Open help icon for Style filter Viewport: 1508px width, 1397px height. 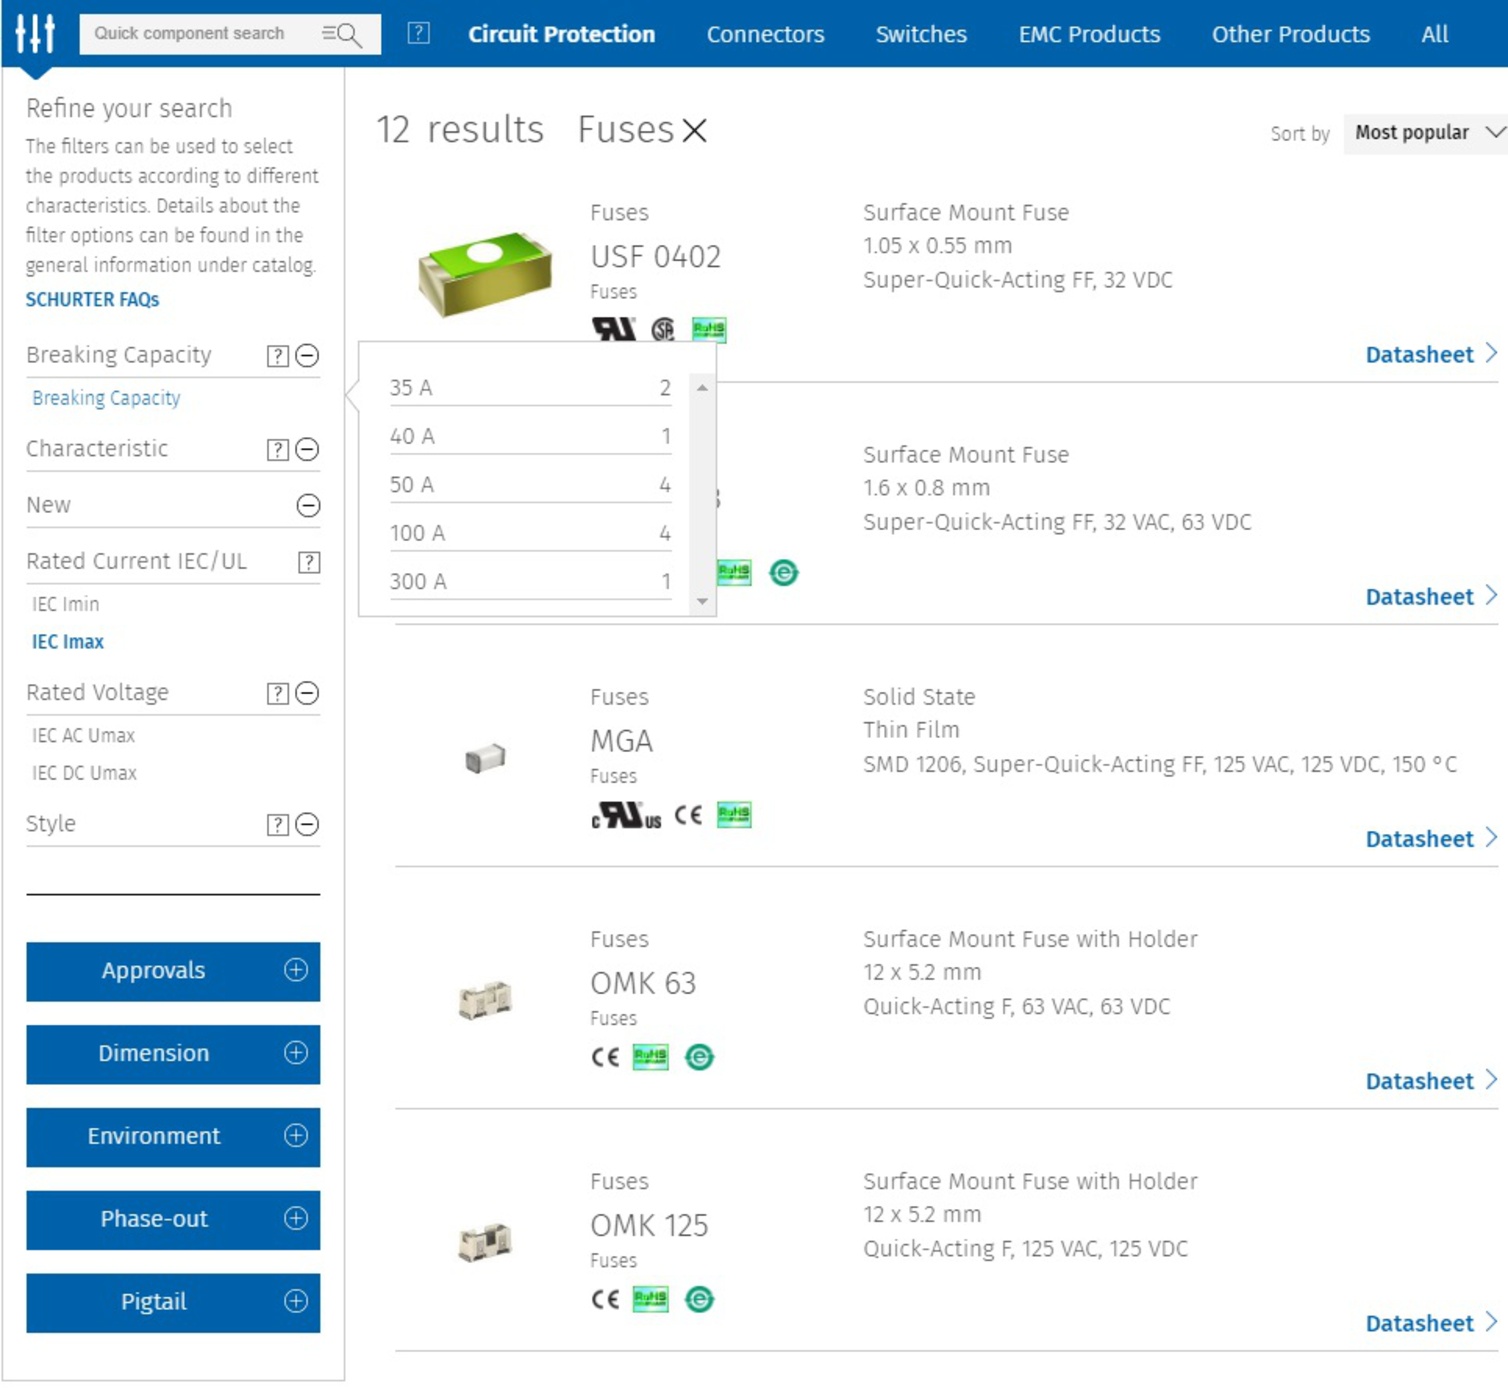[x=278, y=825]
